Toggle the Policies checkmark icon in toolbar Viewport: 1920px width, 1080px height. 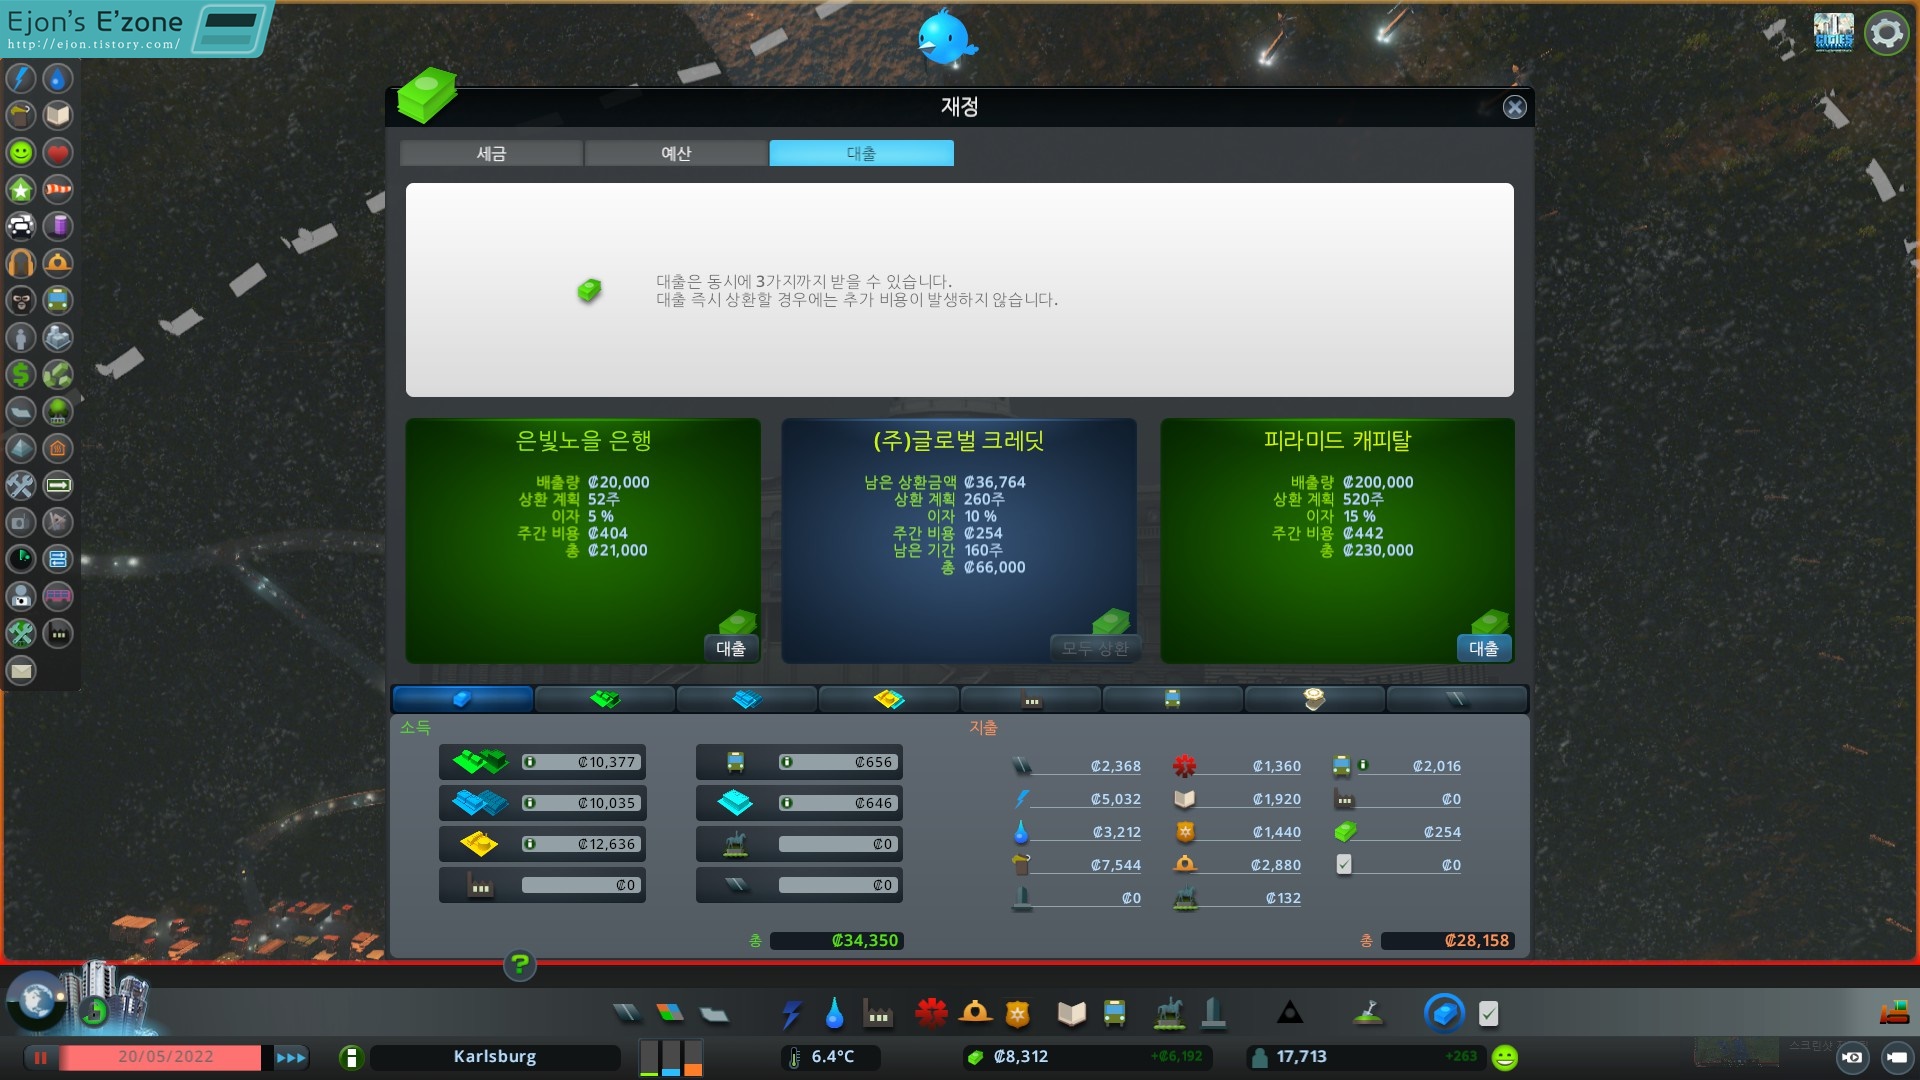click(x=1488, y=1014)
